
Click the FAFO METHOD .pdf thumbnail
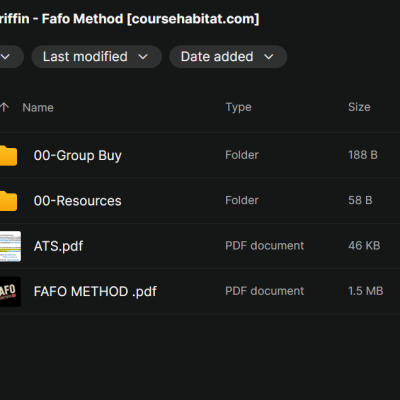(10, 292)
